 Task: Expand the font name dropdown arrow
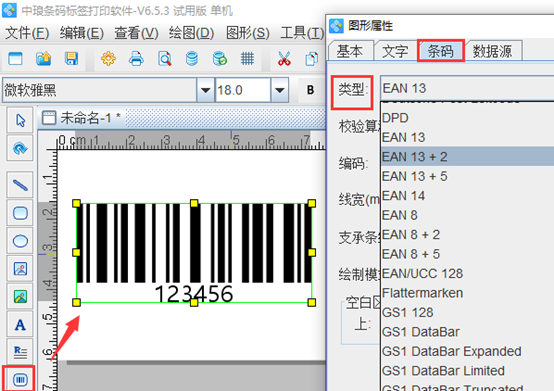pyautogui.click(x=205, y=90)
